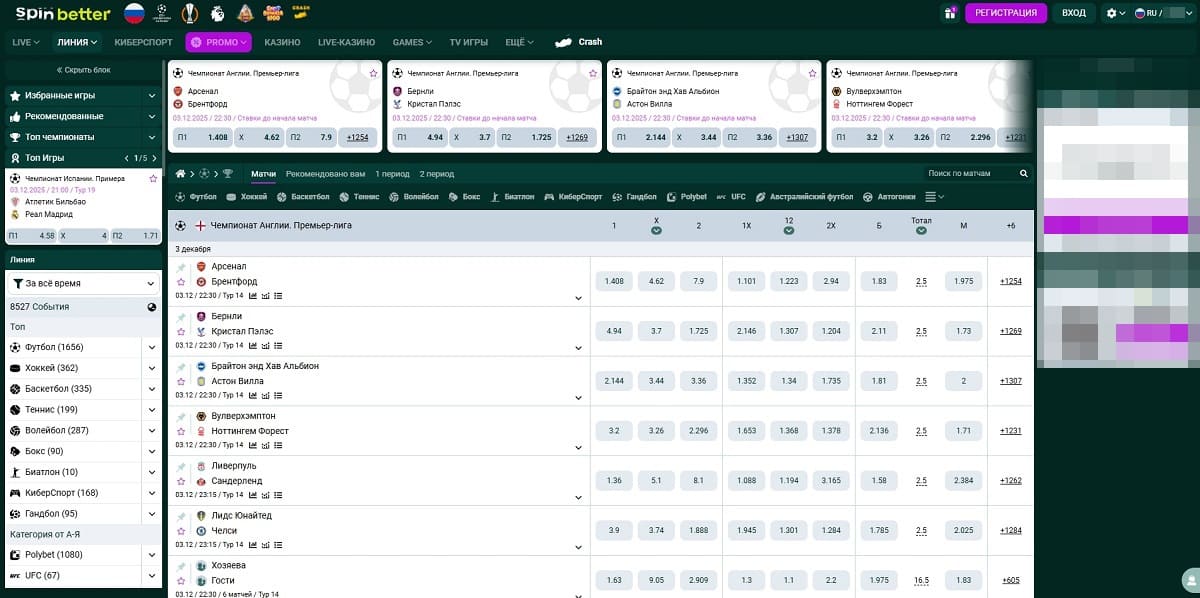1200x598 pixels.
Task: Open the За всё время time filter
Action: (83, 284)
